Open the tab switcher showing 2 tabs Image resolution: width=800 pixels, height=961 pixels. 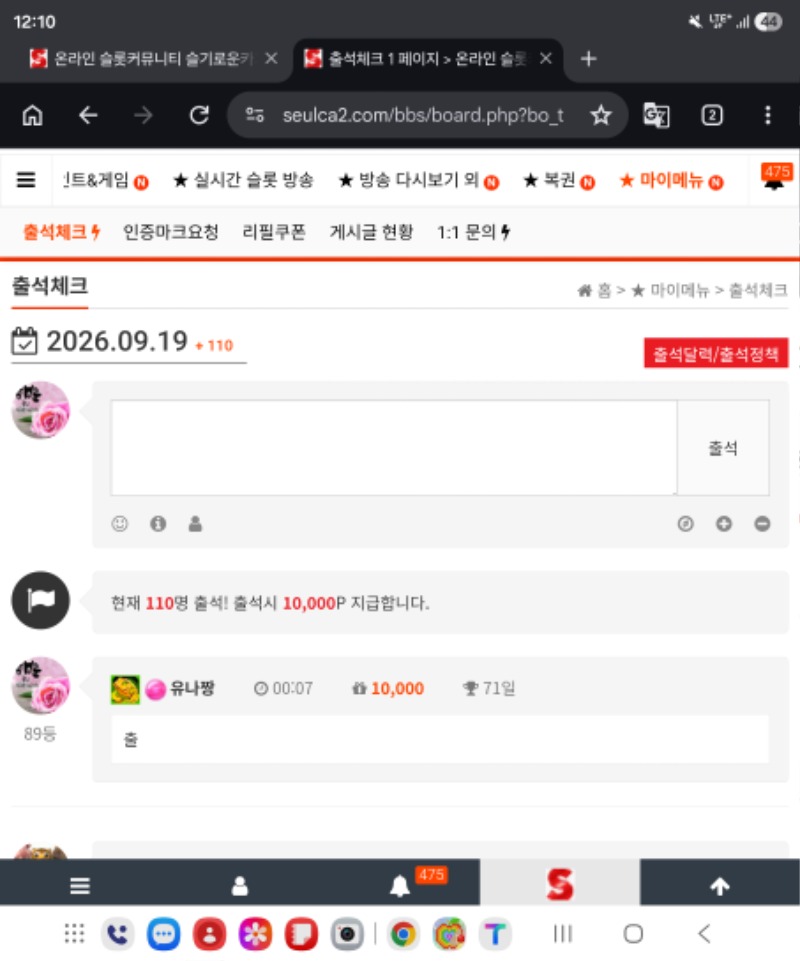(712, 115)
